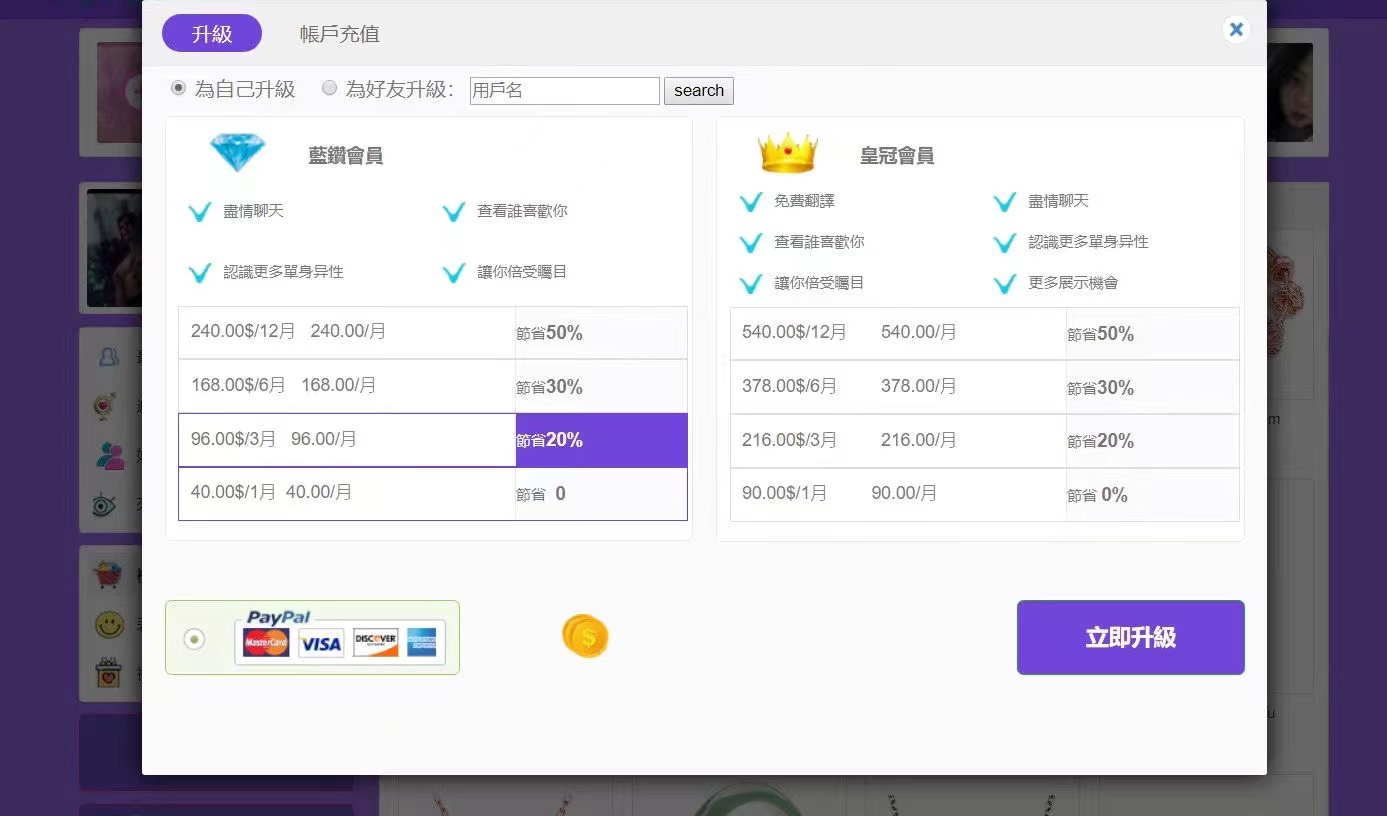Click the PayPal logo text
This screenshot has width=1387, height=816.
278,617
